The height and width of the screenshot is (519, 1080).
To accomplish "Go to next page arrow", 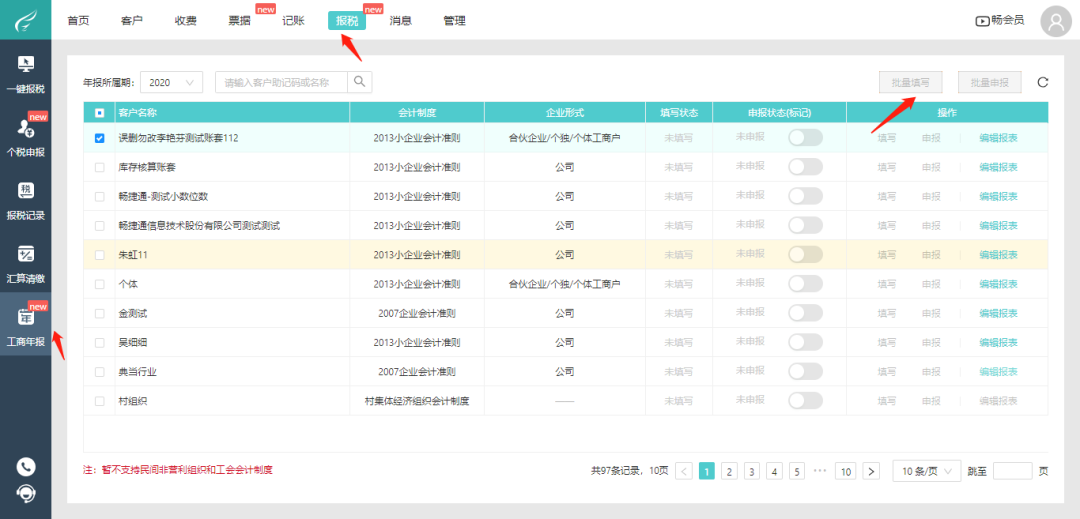I will 872,472.
